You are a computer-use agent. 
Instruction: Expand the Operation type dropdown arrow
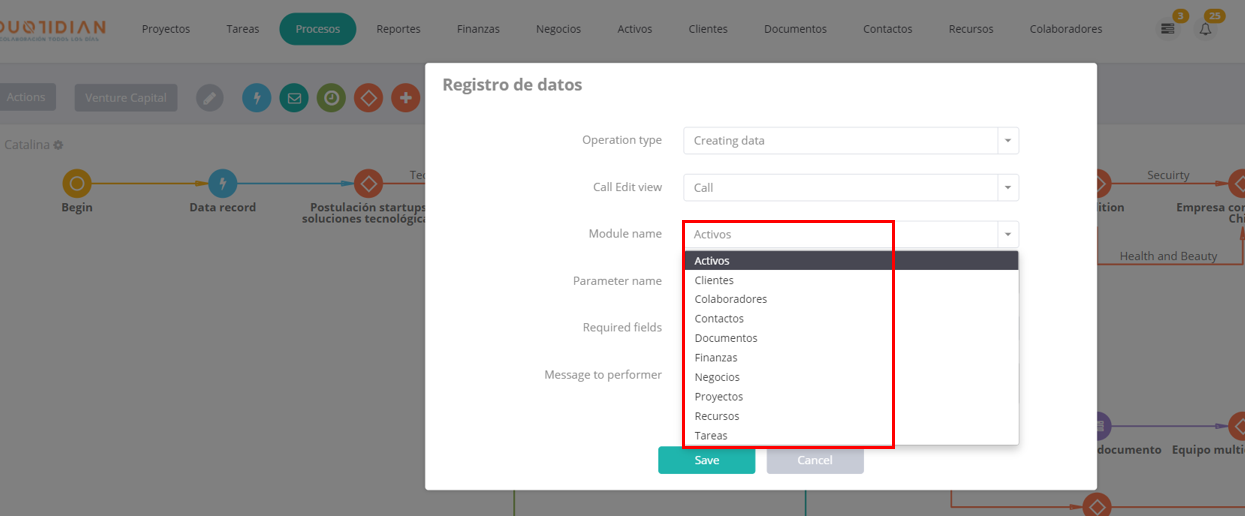[x=1008, y=140]
